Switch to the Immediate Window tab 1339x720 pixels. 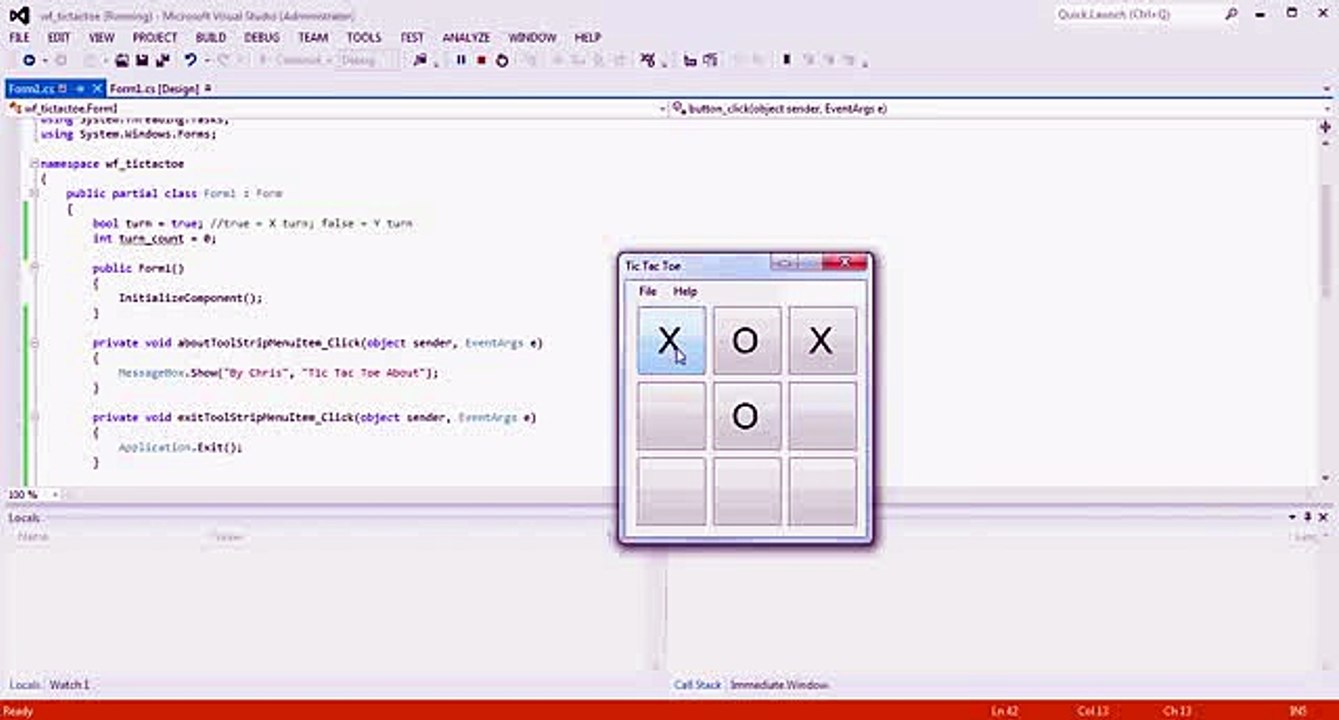coord(779,685)
